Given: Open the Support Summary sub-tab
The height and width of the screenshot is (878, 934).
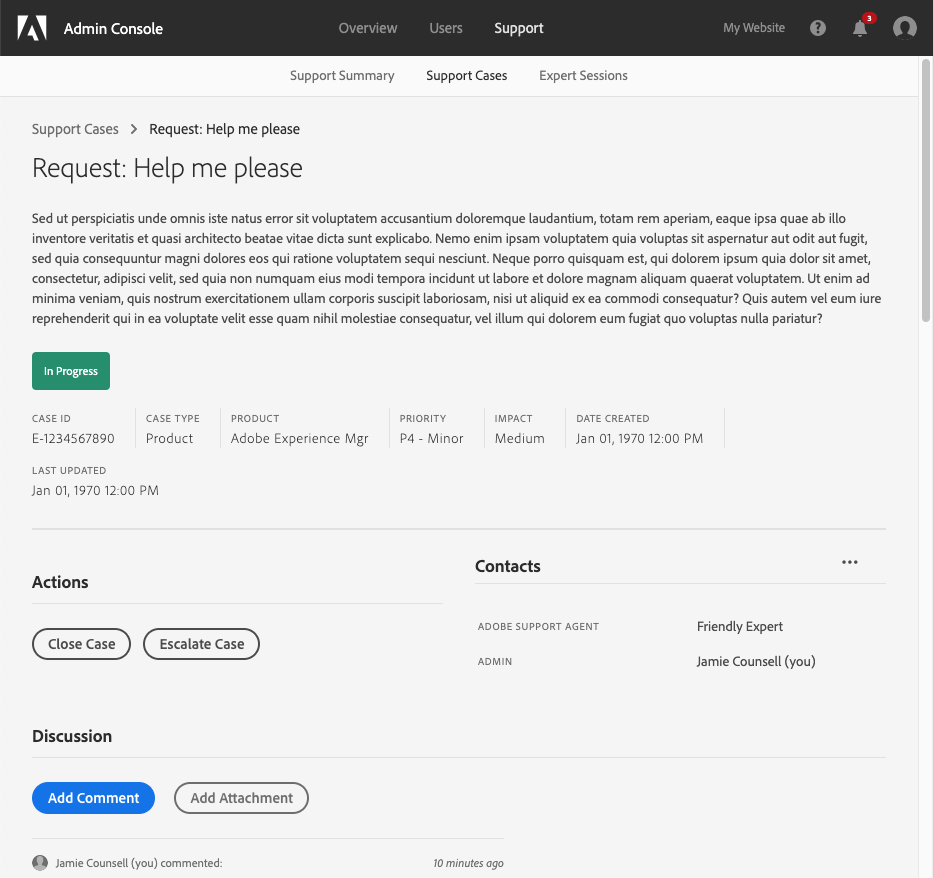Looking at the screenshot, I should coord(342,76).
